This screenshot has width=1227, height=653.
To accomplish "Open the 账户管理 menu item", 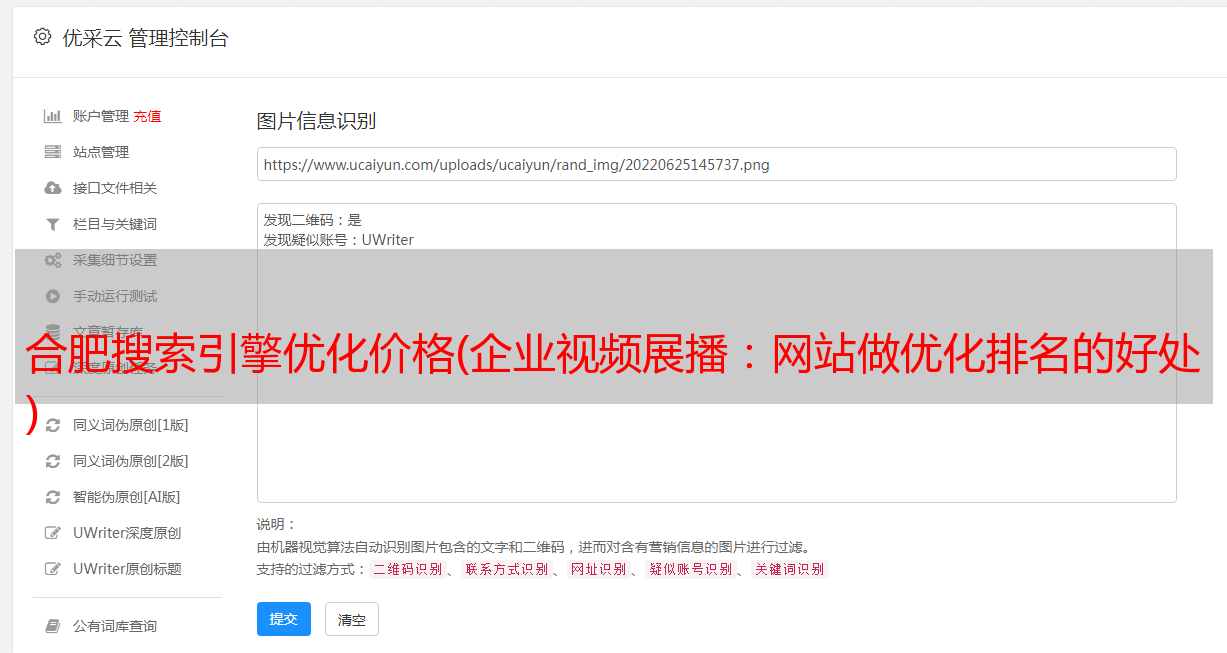I will pos(100,116).
